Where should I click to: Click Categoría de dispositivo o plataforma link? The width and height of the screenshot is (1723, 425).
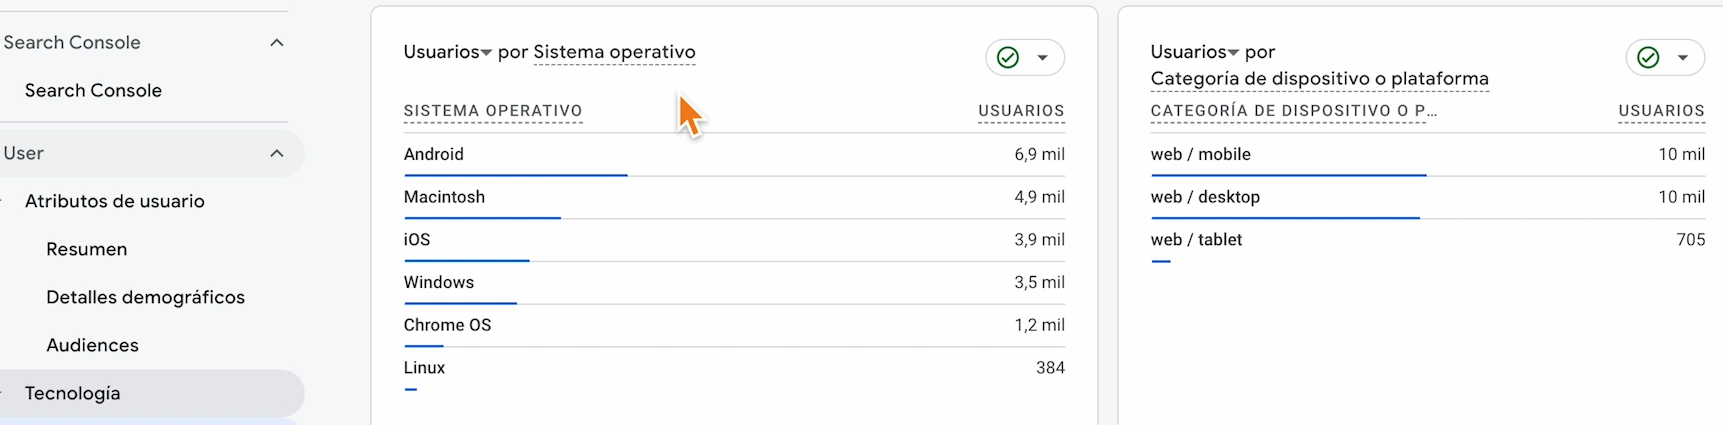coord(1319,79)
